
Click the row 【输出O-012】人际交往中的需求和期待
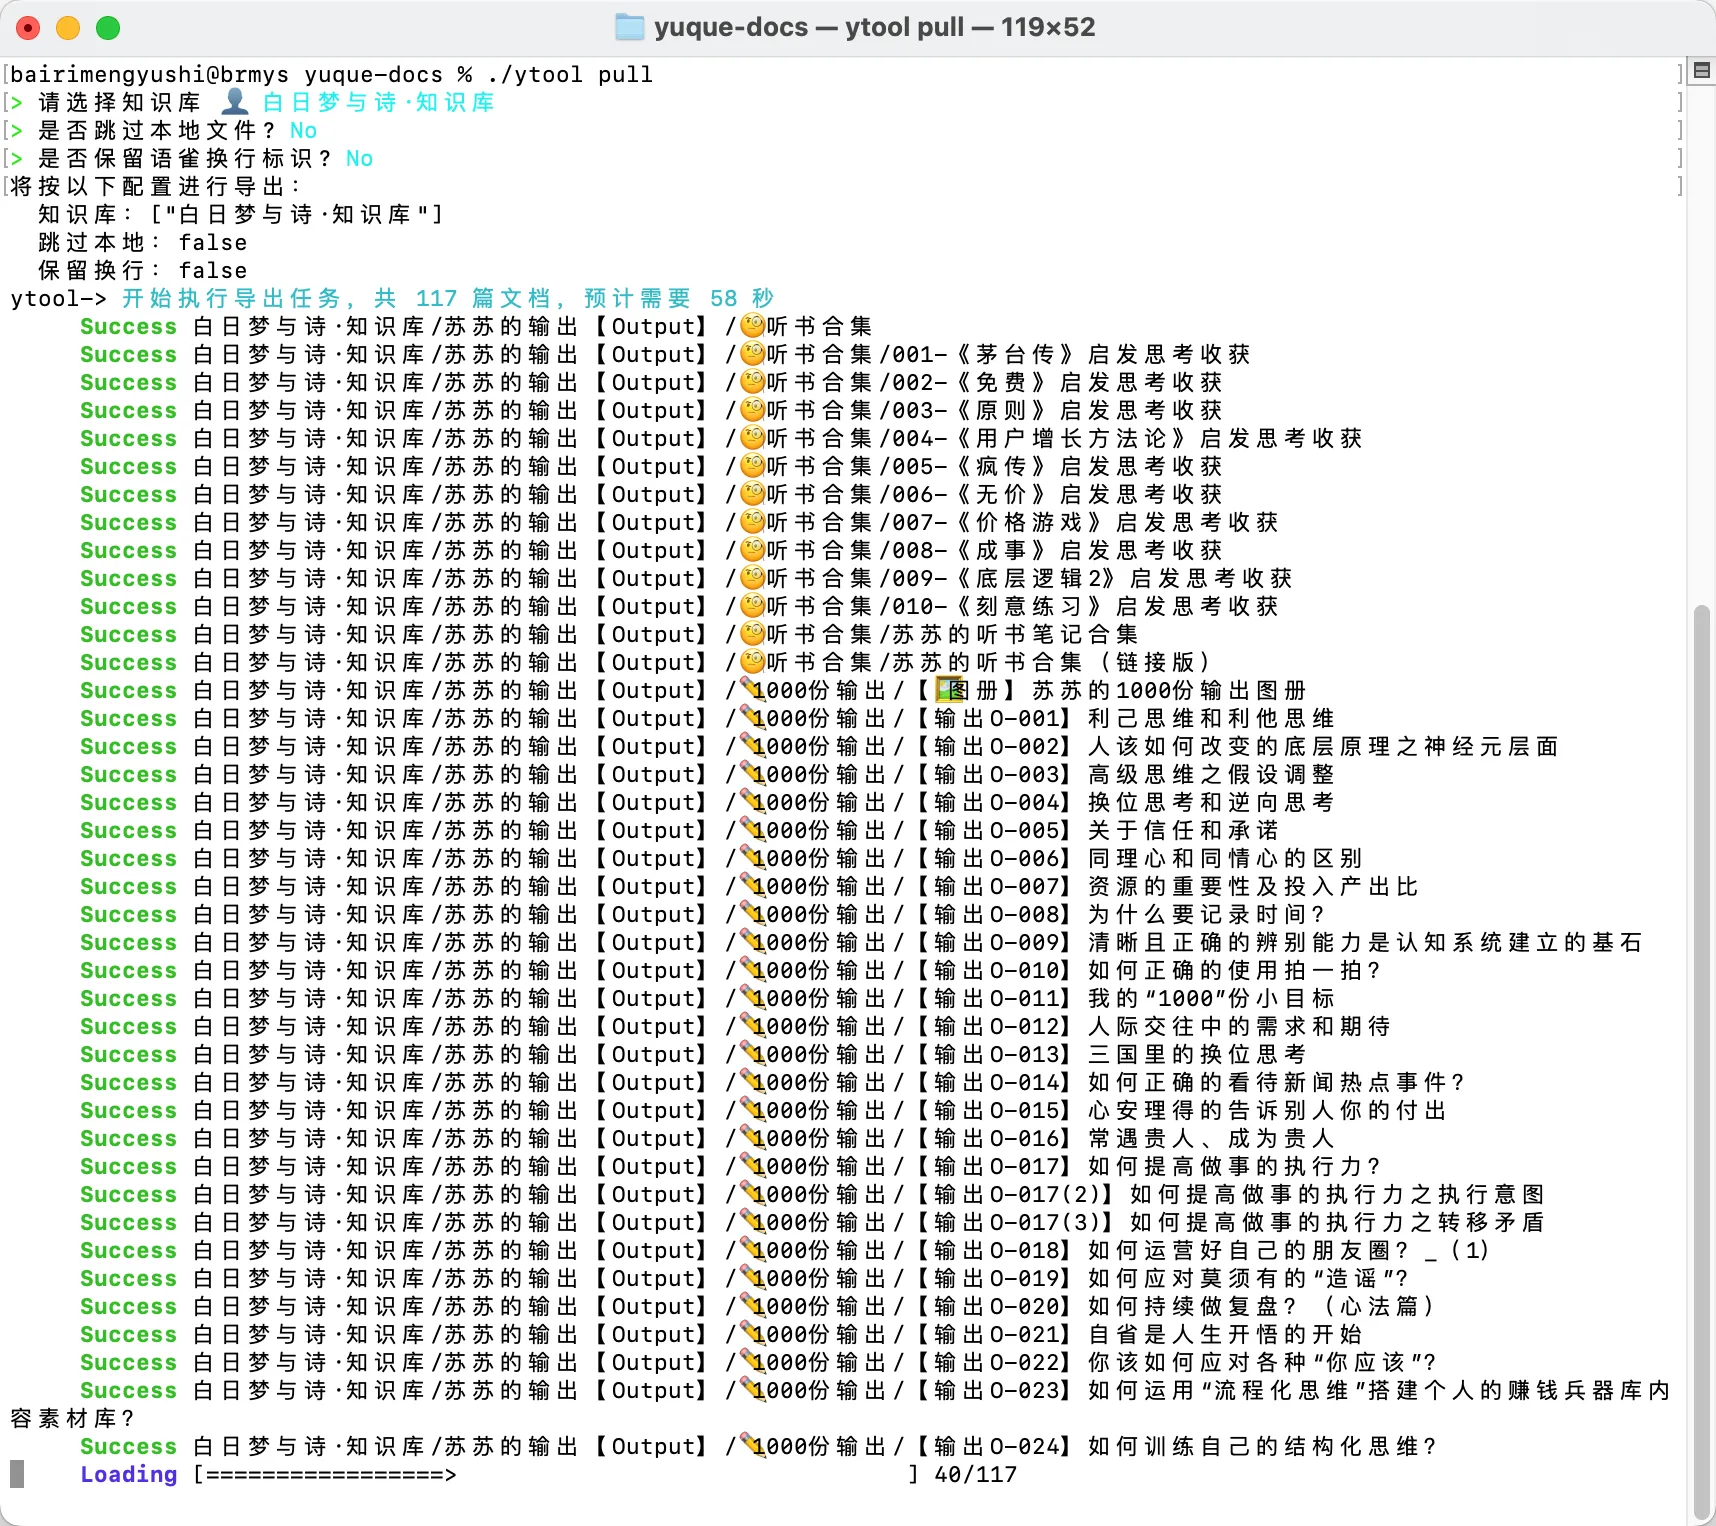coord(735,1026)
